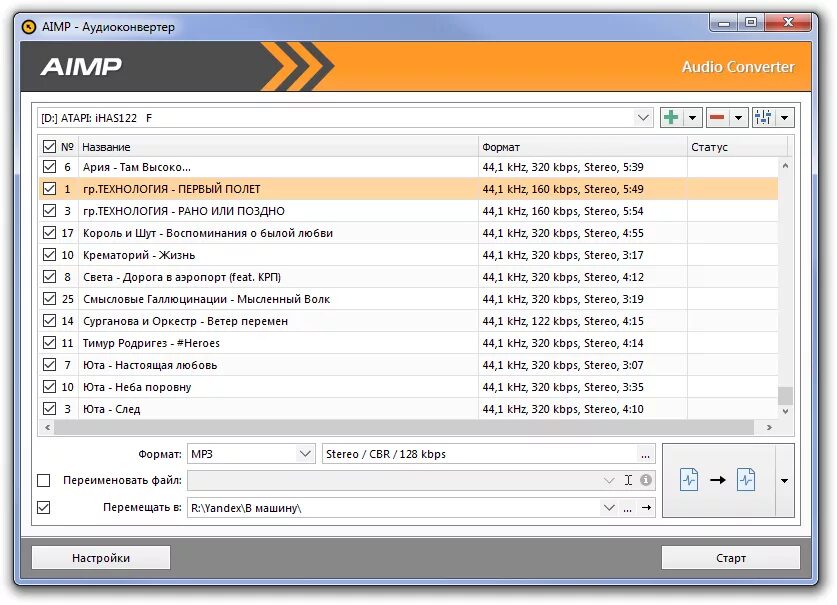Sort by Название column header
The image size is (837, 605).
[278, 146]
